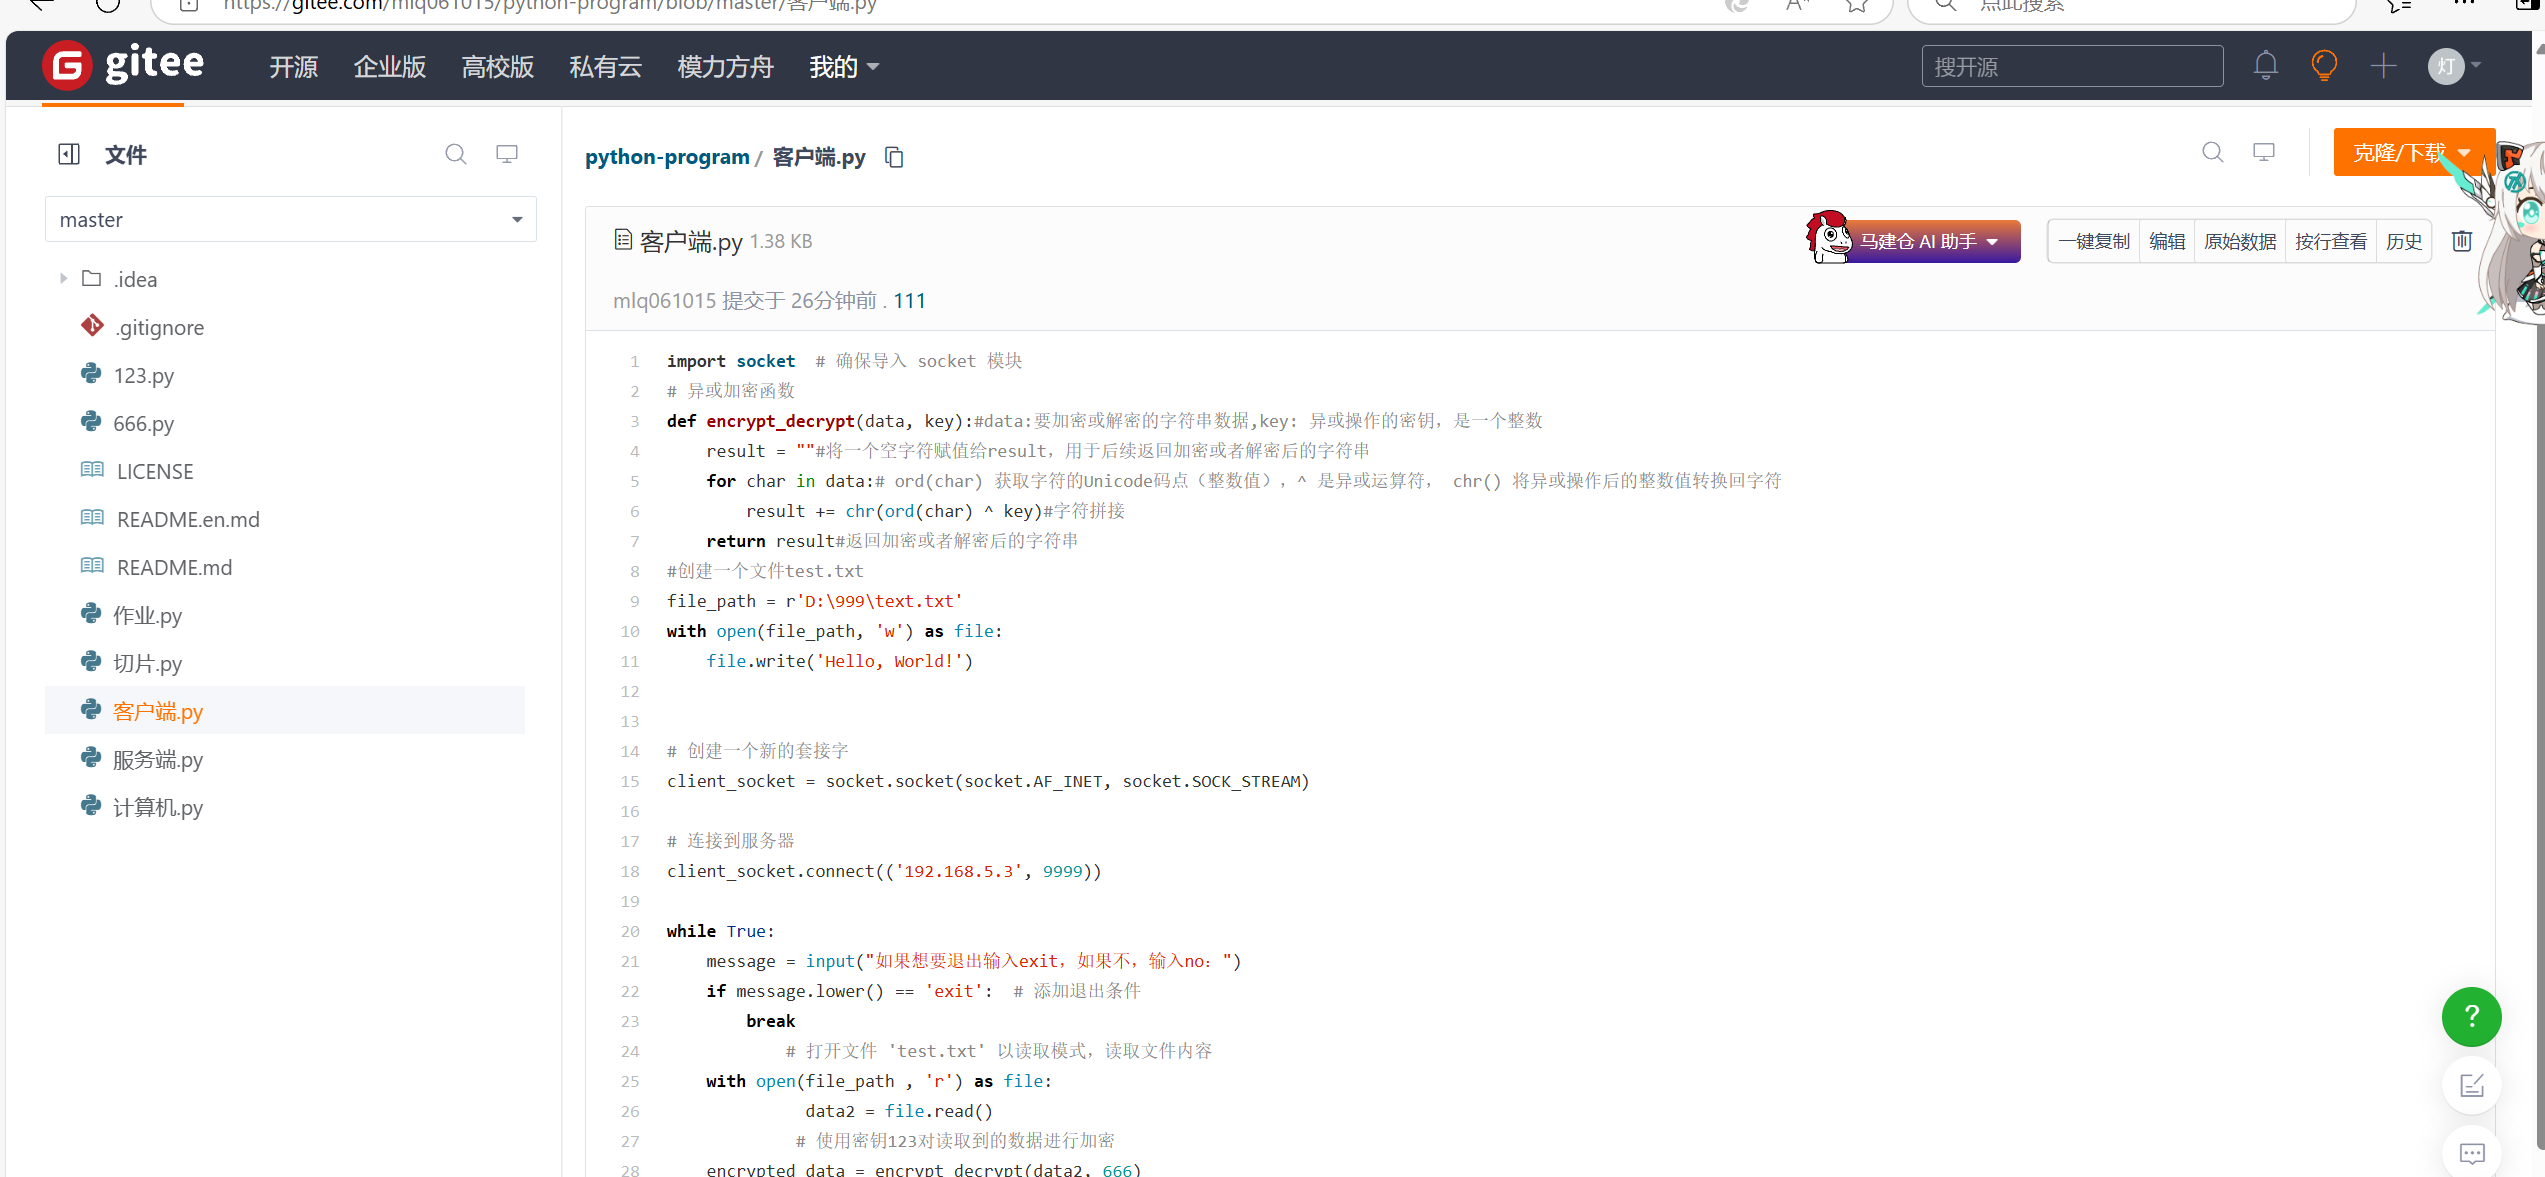Click the 一键复制 button
2545x1177 pixels.
click(x=2093, y=241)
